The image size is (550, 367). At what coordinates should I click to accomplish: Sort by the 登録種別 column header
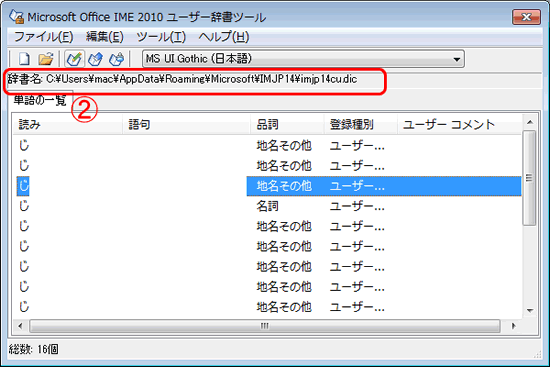[361, 124]
